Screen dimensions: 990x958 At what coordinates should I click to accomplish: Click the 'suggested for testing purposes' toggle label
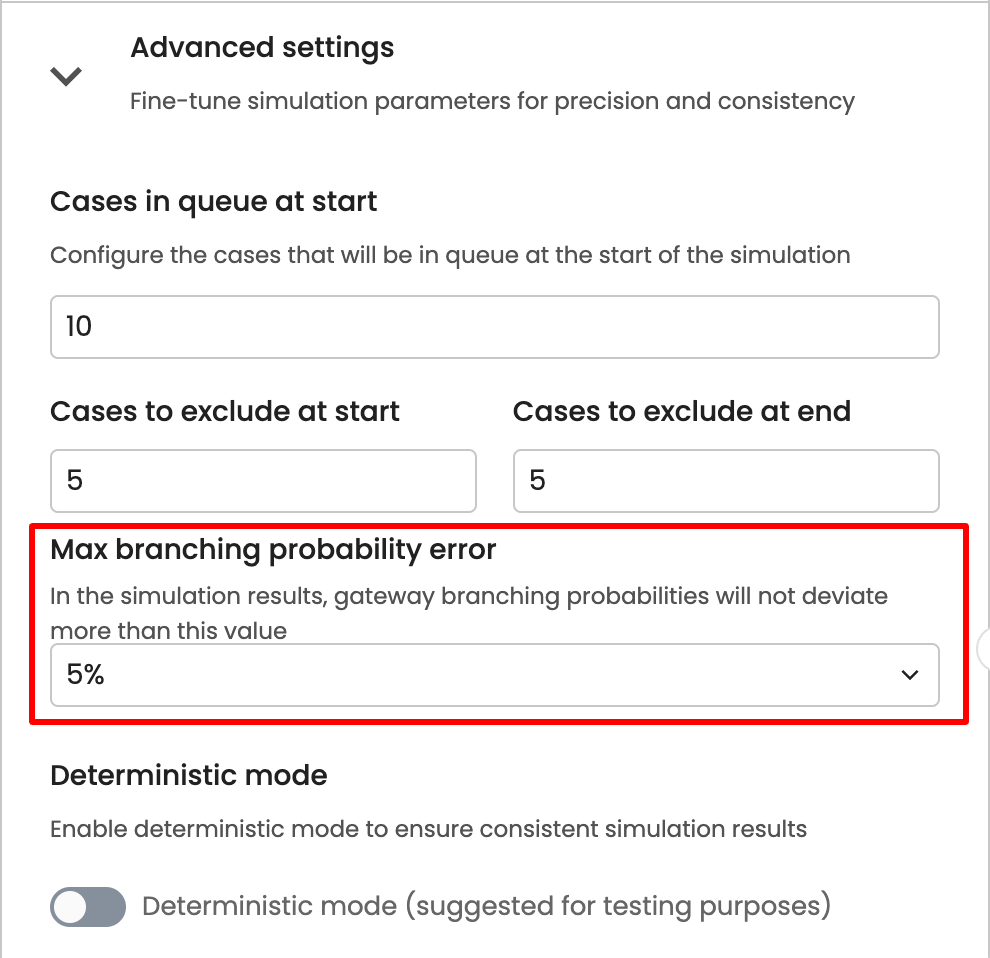487,907
